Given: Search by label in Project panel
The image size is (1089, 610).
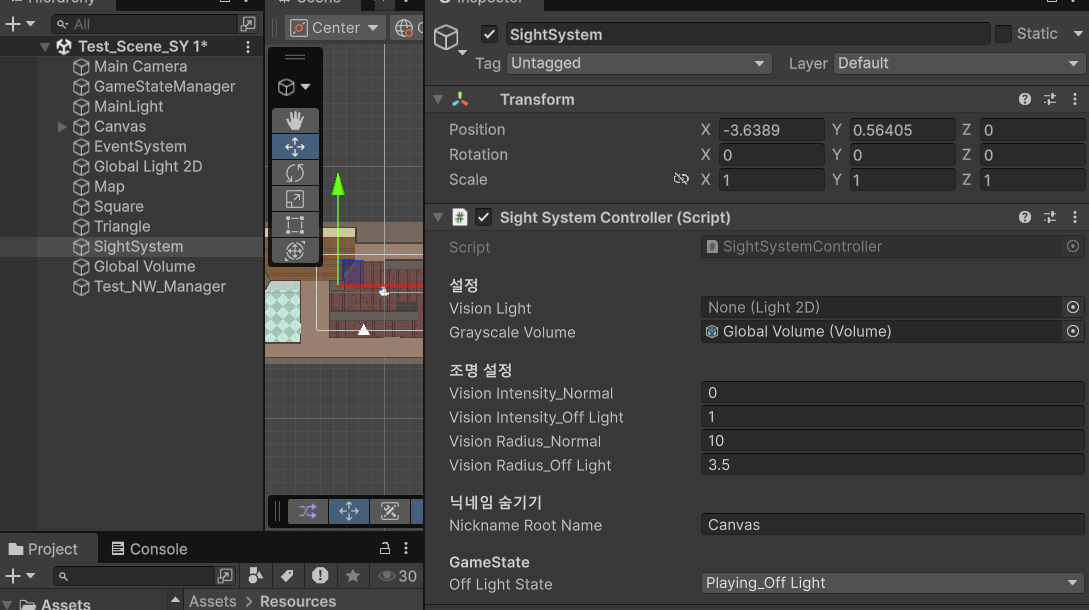Looking at the screenshot, I should pos(287,575).
